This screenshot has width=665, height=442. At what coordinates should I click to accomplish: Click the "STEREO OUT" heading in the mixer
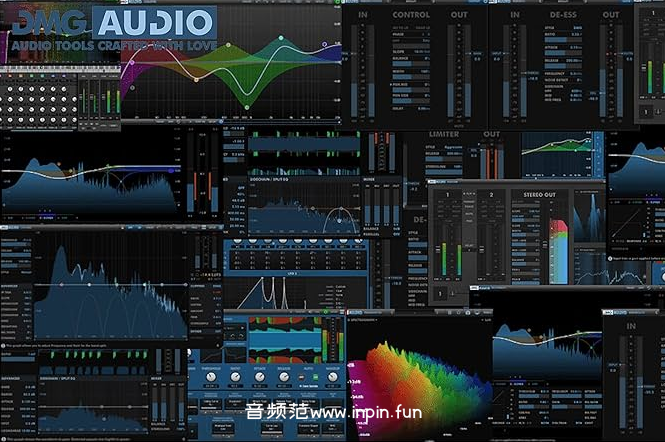539,195
